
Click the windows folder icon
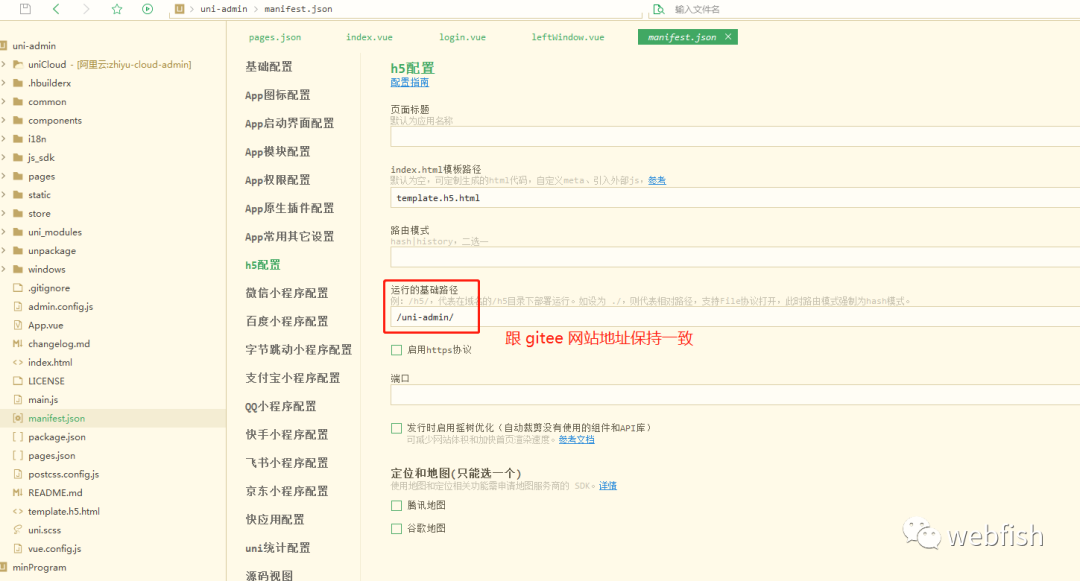18,269
